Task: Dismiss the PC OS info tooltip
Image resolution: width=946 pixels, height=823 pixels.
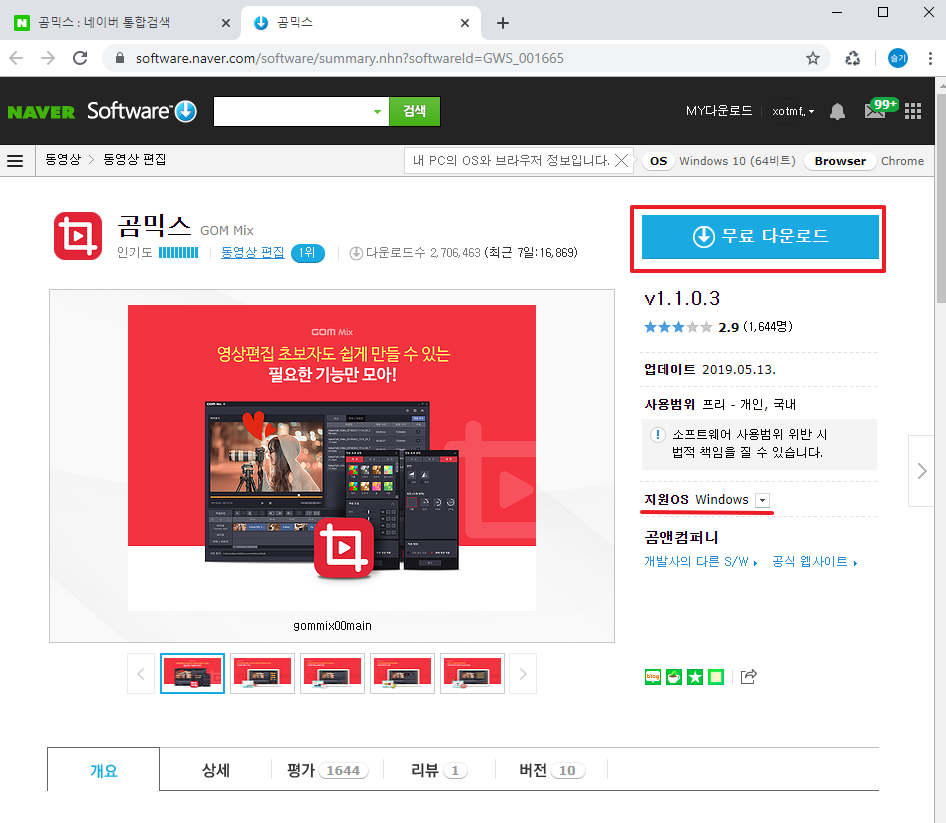Action: click(621, 160)
